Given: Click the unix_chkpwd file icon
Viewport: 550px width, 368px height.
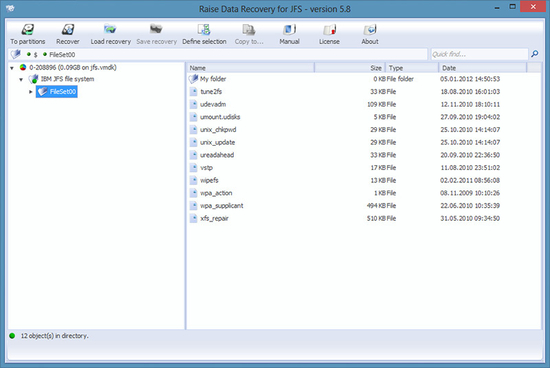Looking at the screenshot, I should point(193,129).
